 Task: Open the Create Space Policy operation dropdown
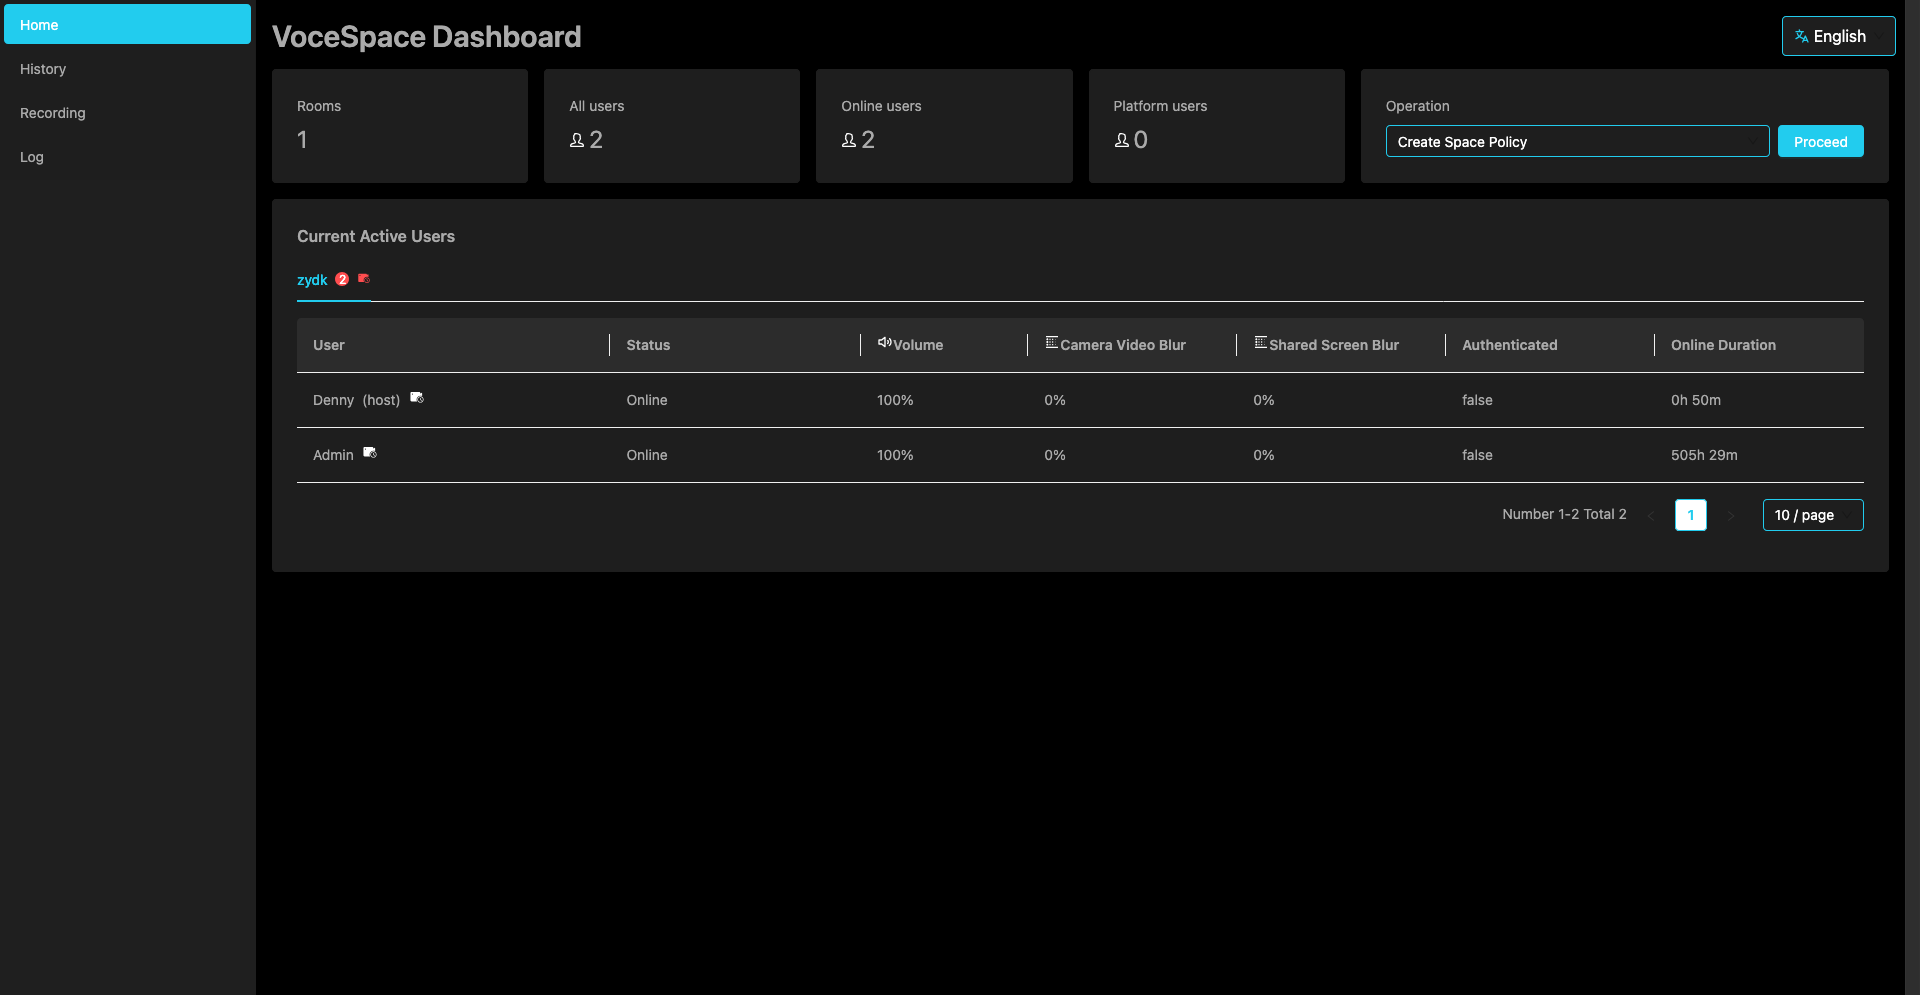[x=1577, y=141]
